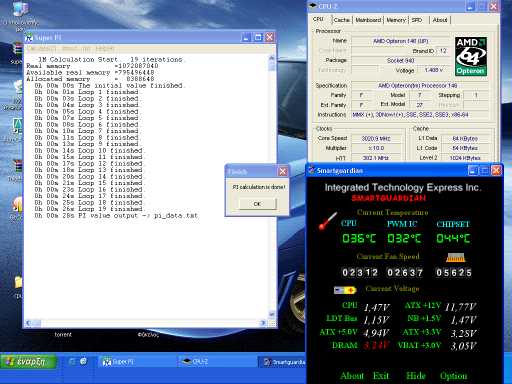512x384 pixels.
Task: Click the battery voltage icon in Smartguardian
Action: point(345,290)
